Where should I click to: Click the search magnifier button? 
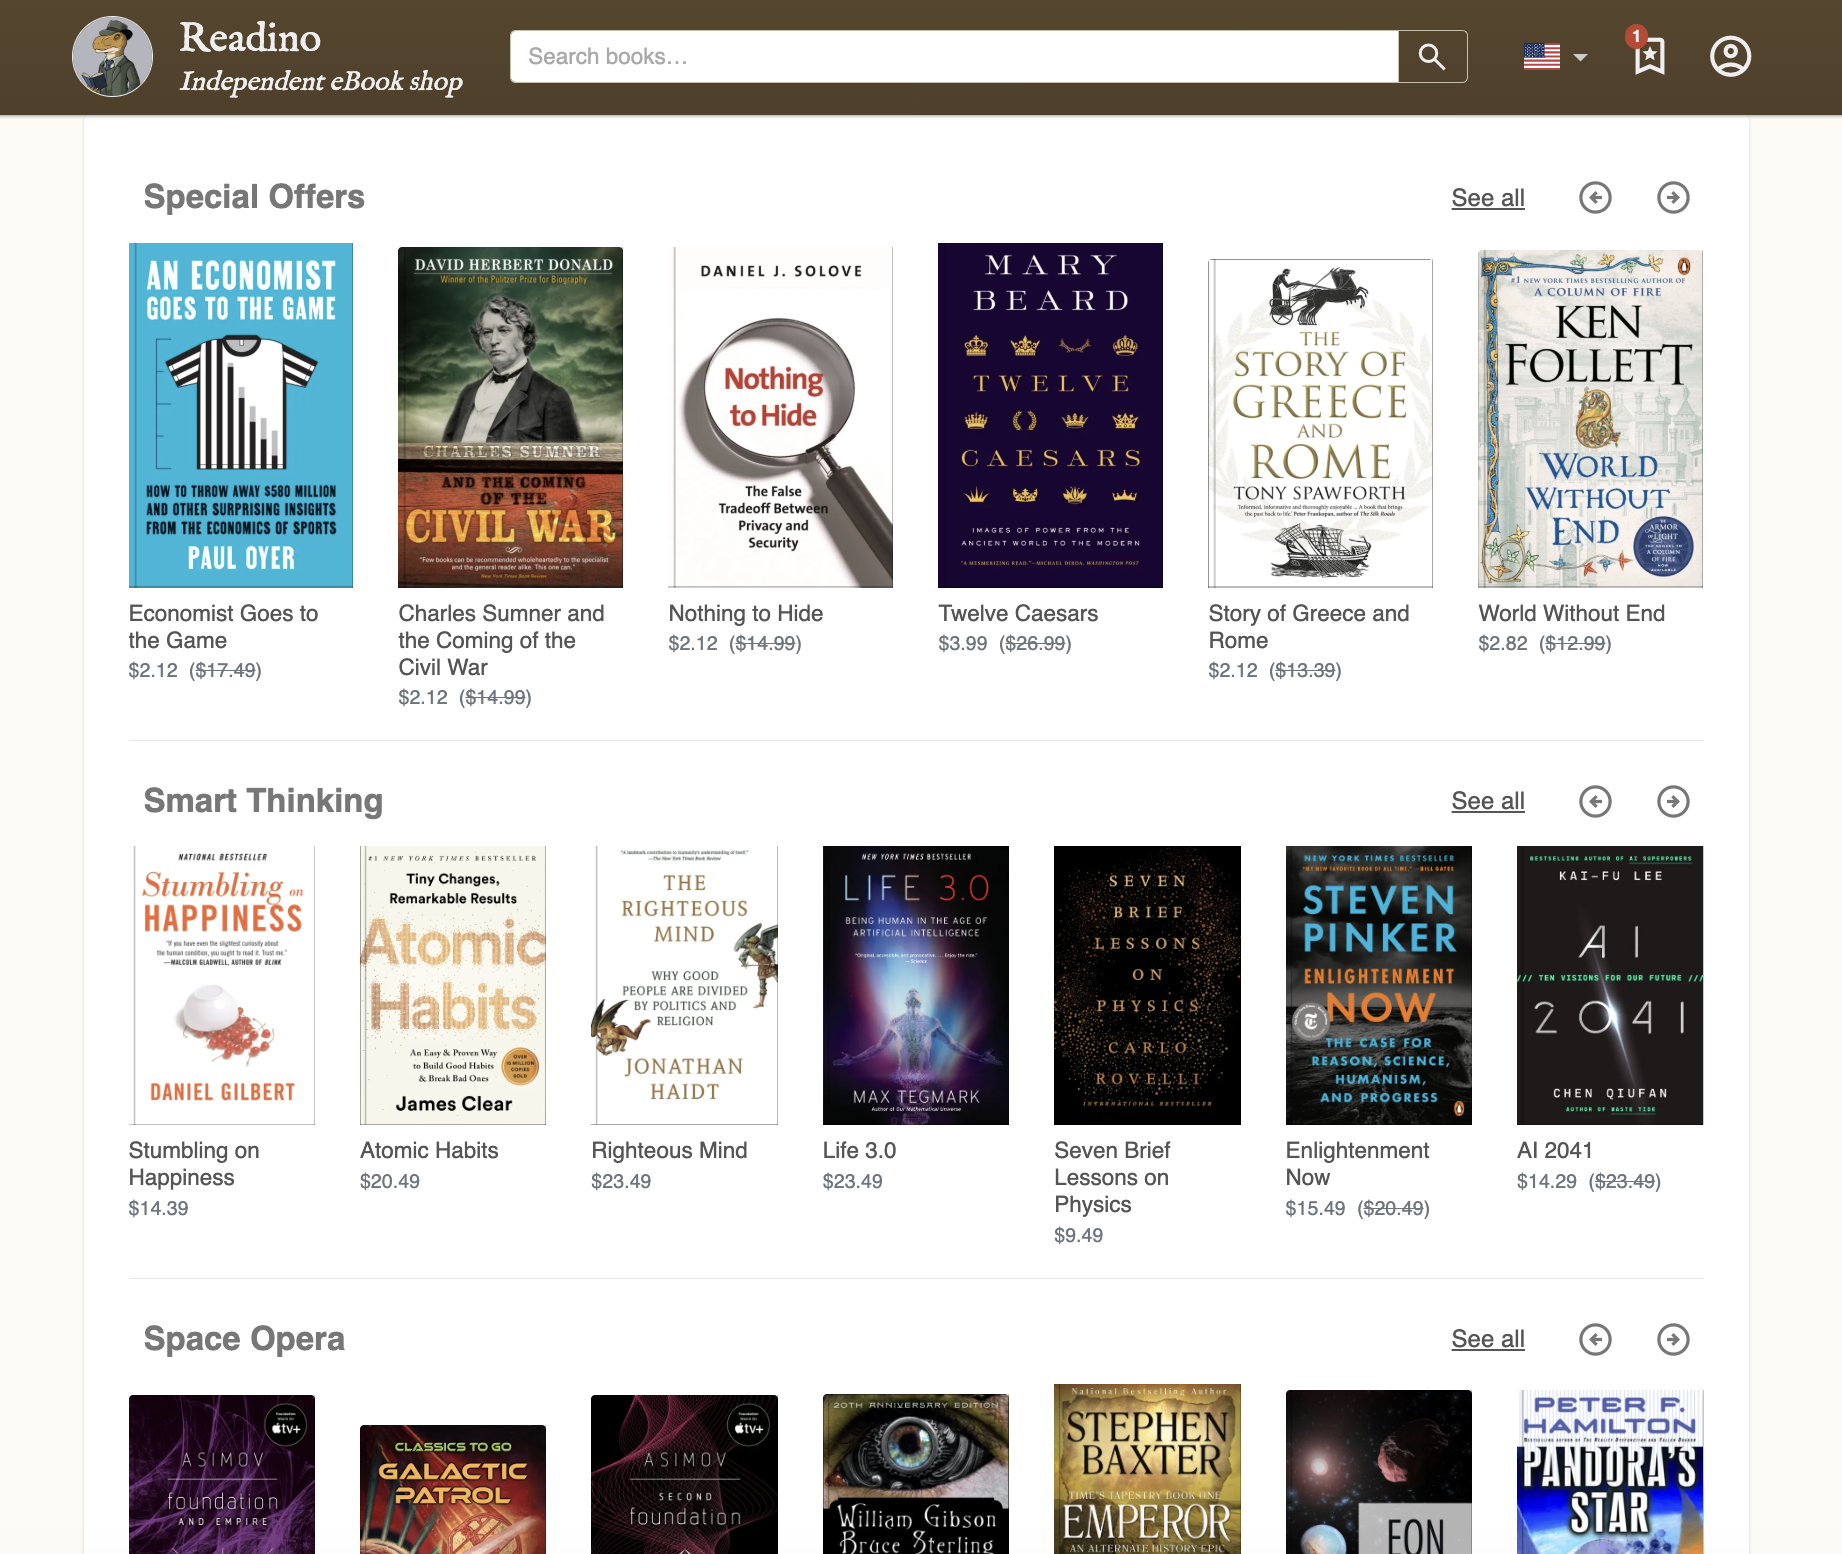click(1432, 57)
